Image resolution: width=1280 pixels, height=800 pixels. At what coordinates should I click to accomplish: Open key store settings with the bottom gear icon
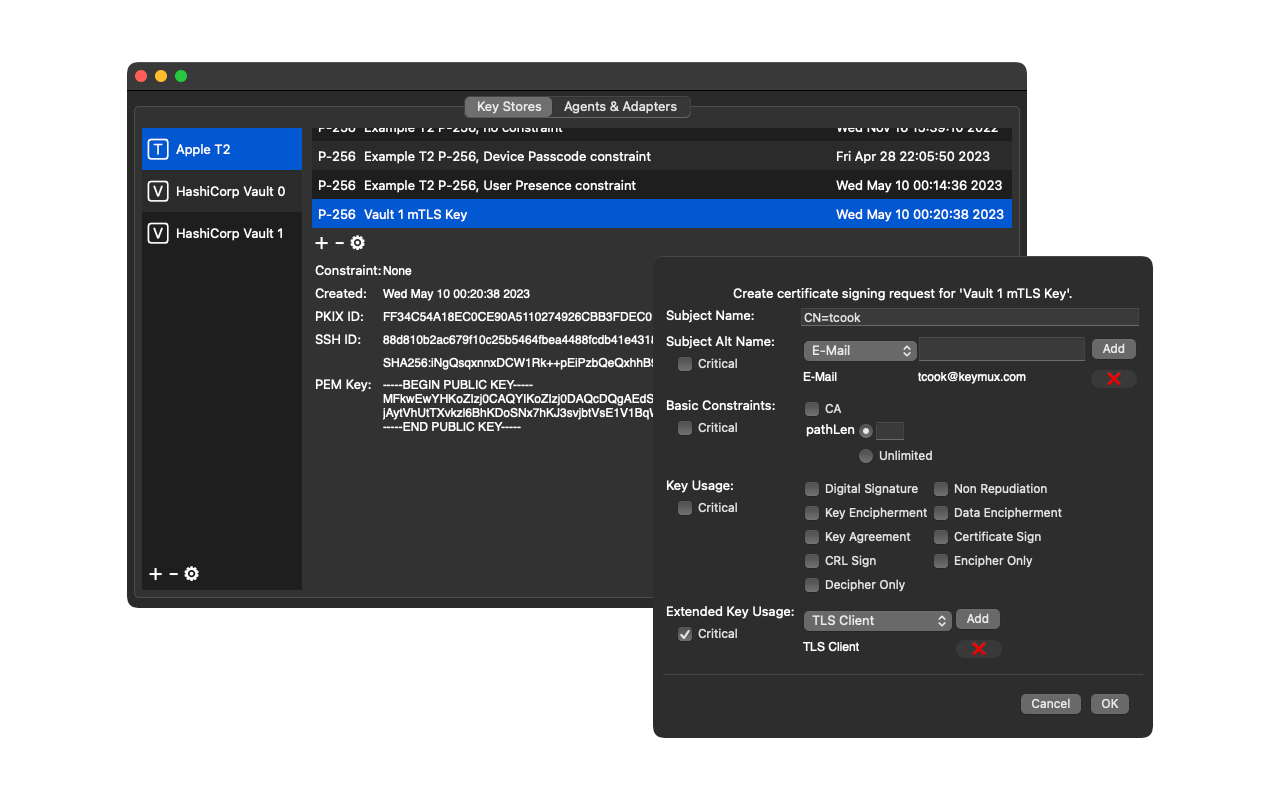[190, 574]
